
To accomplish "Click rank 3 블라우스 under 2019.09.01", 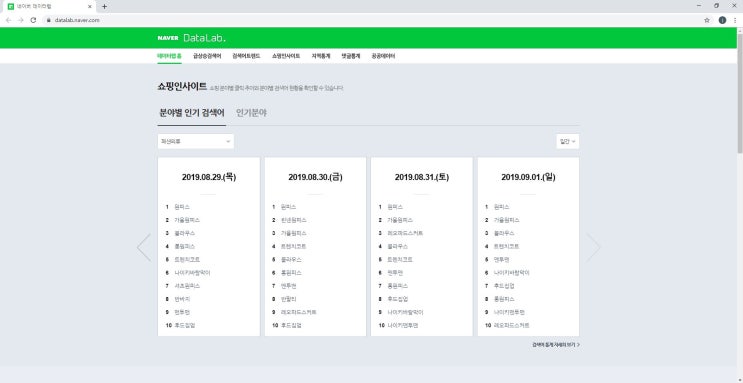I will tap(505, 233).
